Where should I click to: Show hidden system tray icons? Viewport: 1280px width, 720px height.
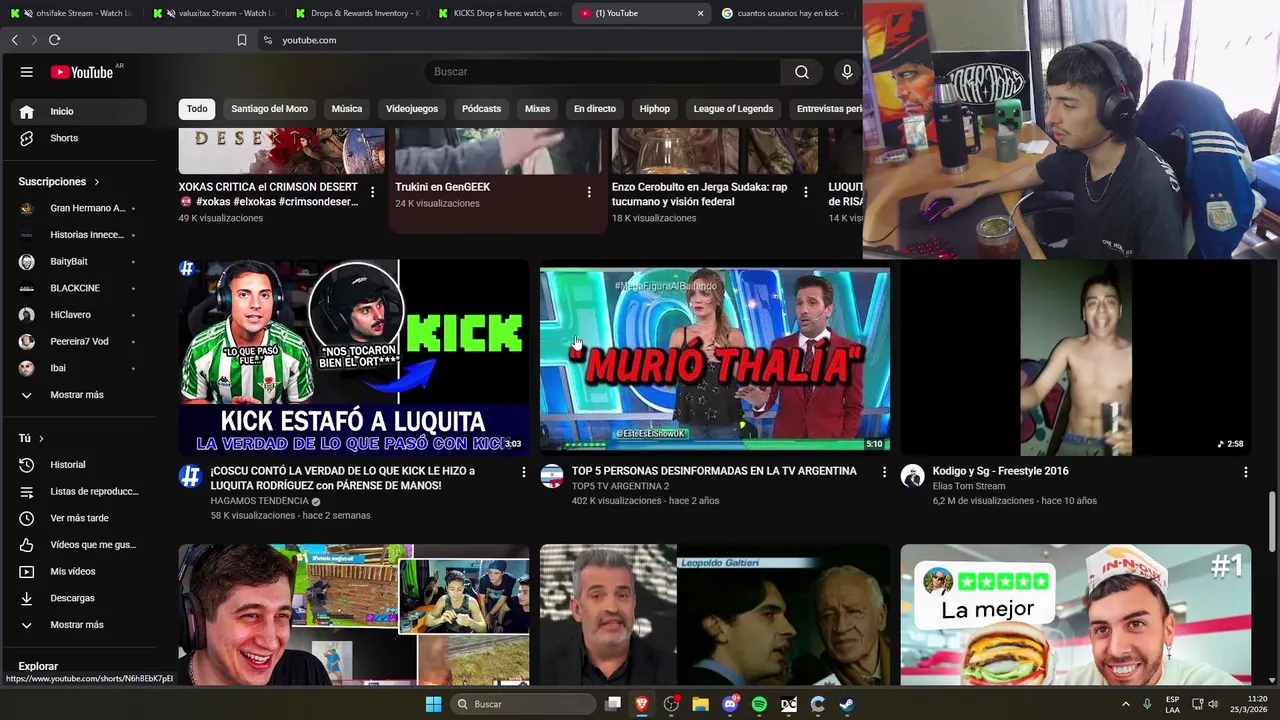[1125, 704]
